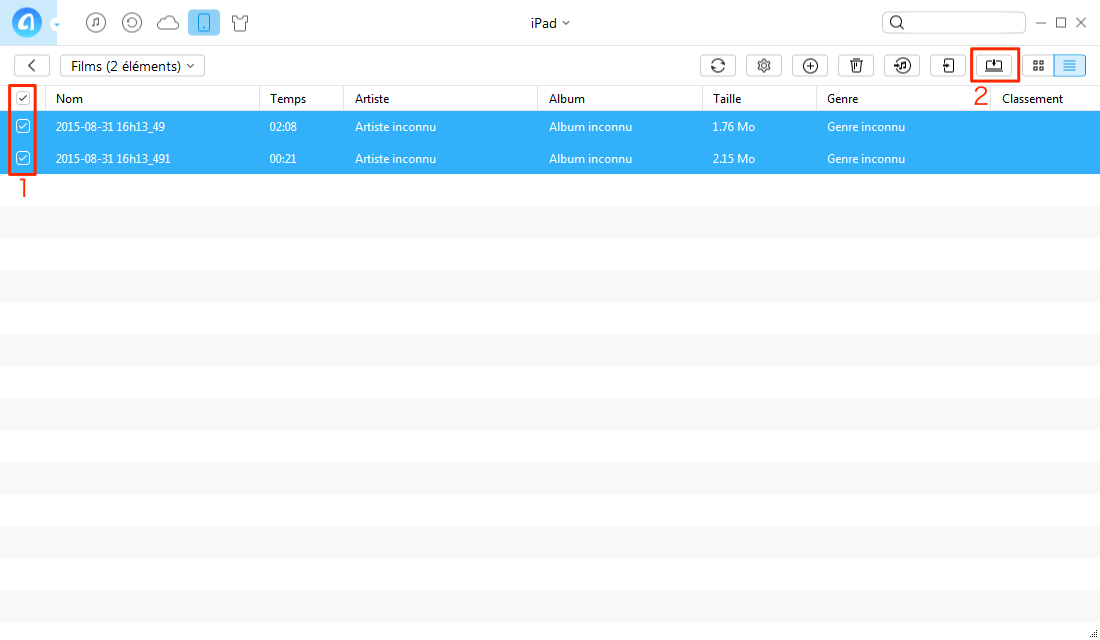The height and width of the screenshot is (640, 1100).
Task: Open the t-shirt skin icon
Action: click(240, 23)
